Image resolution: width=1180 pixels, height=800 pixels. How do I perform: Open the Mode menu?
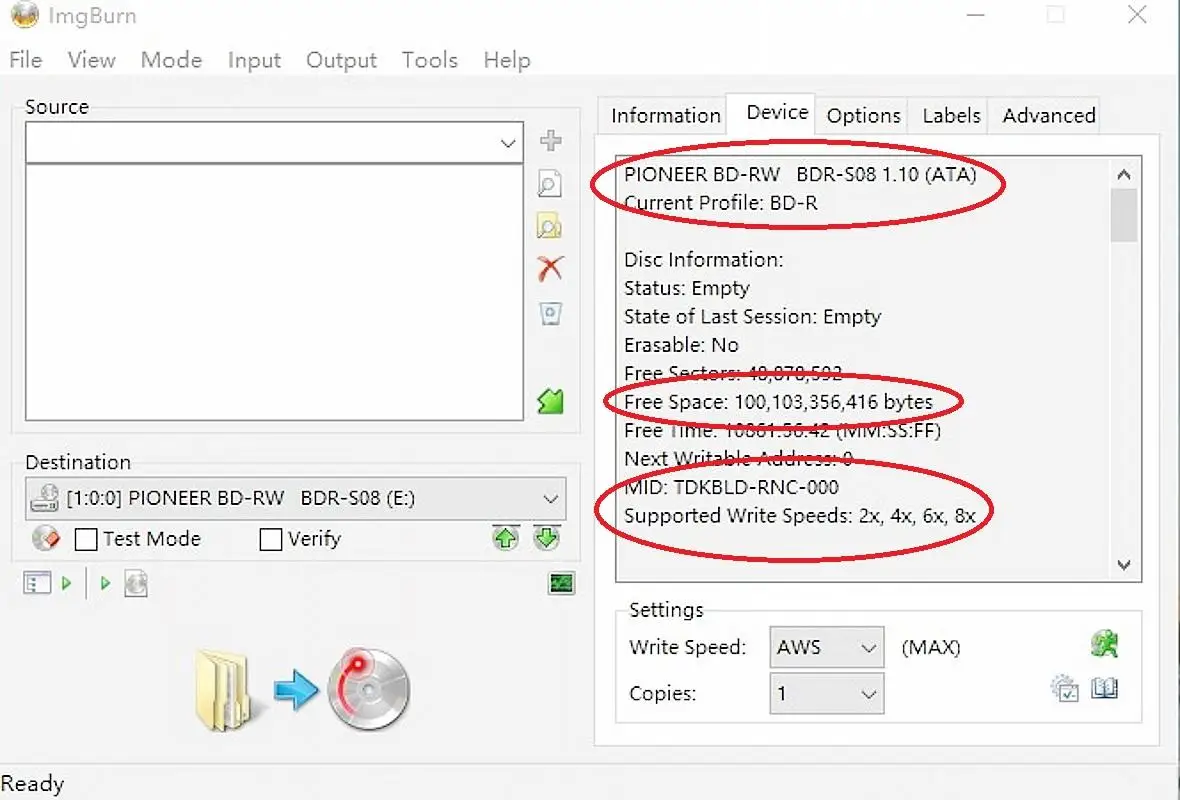pyautogui.click(x=172, y=60)
